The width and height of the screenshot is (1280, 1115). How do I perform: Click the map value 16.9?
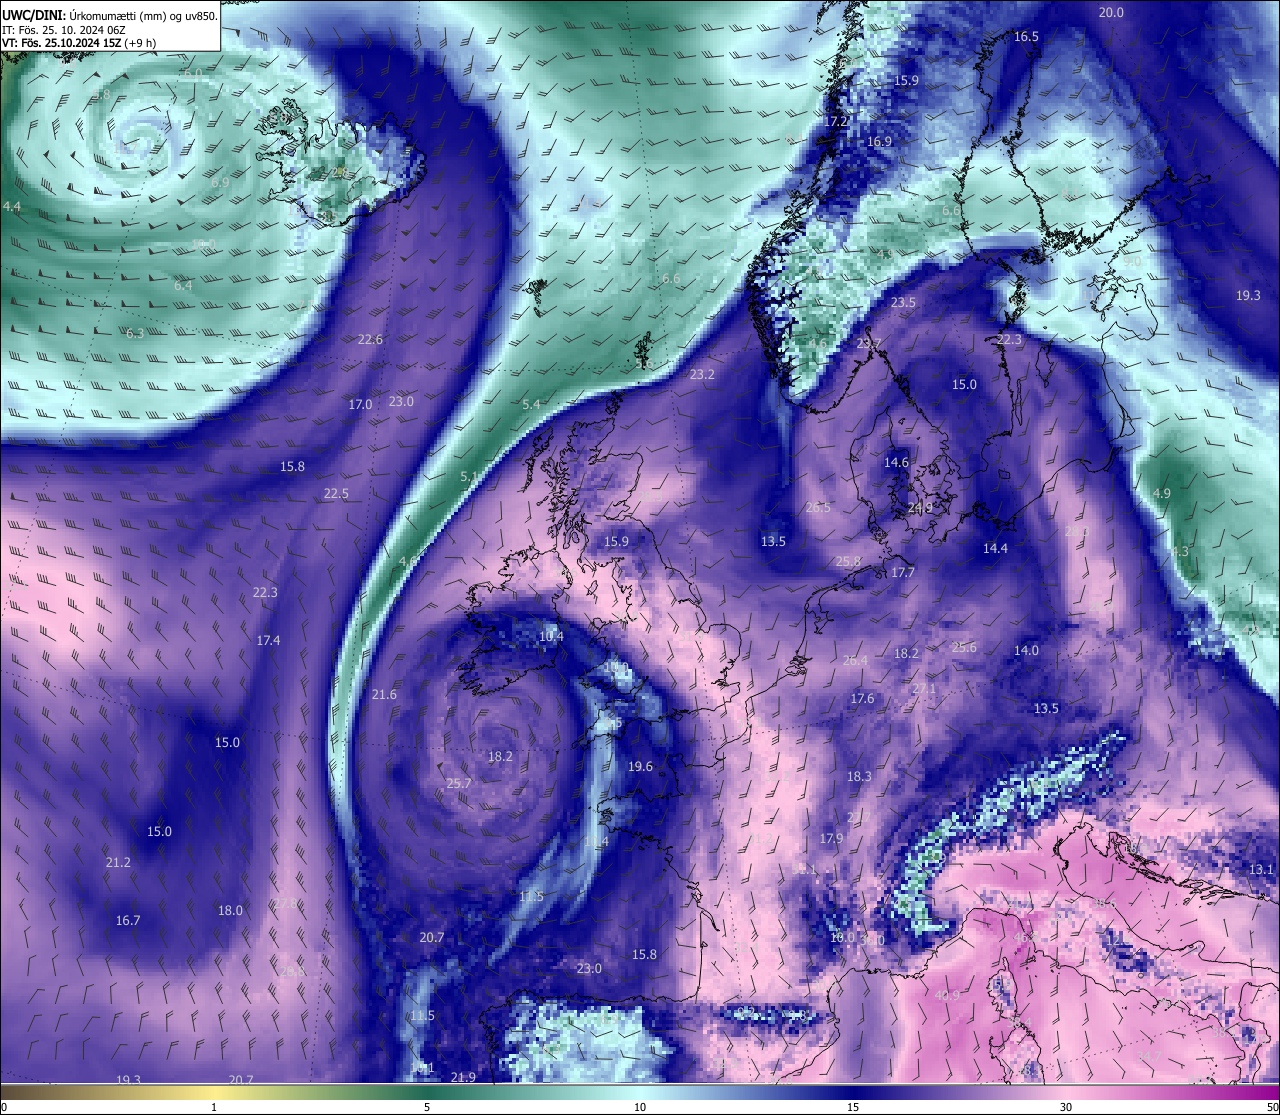pos(879,142)
